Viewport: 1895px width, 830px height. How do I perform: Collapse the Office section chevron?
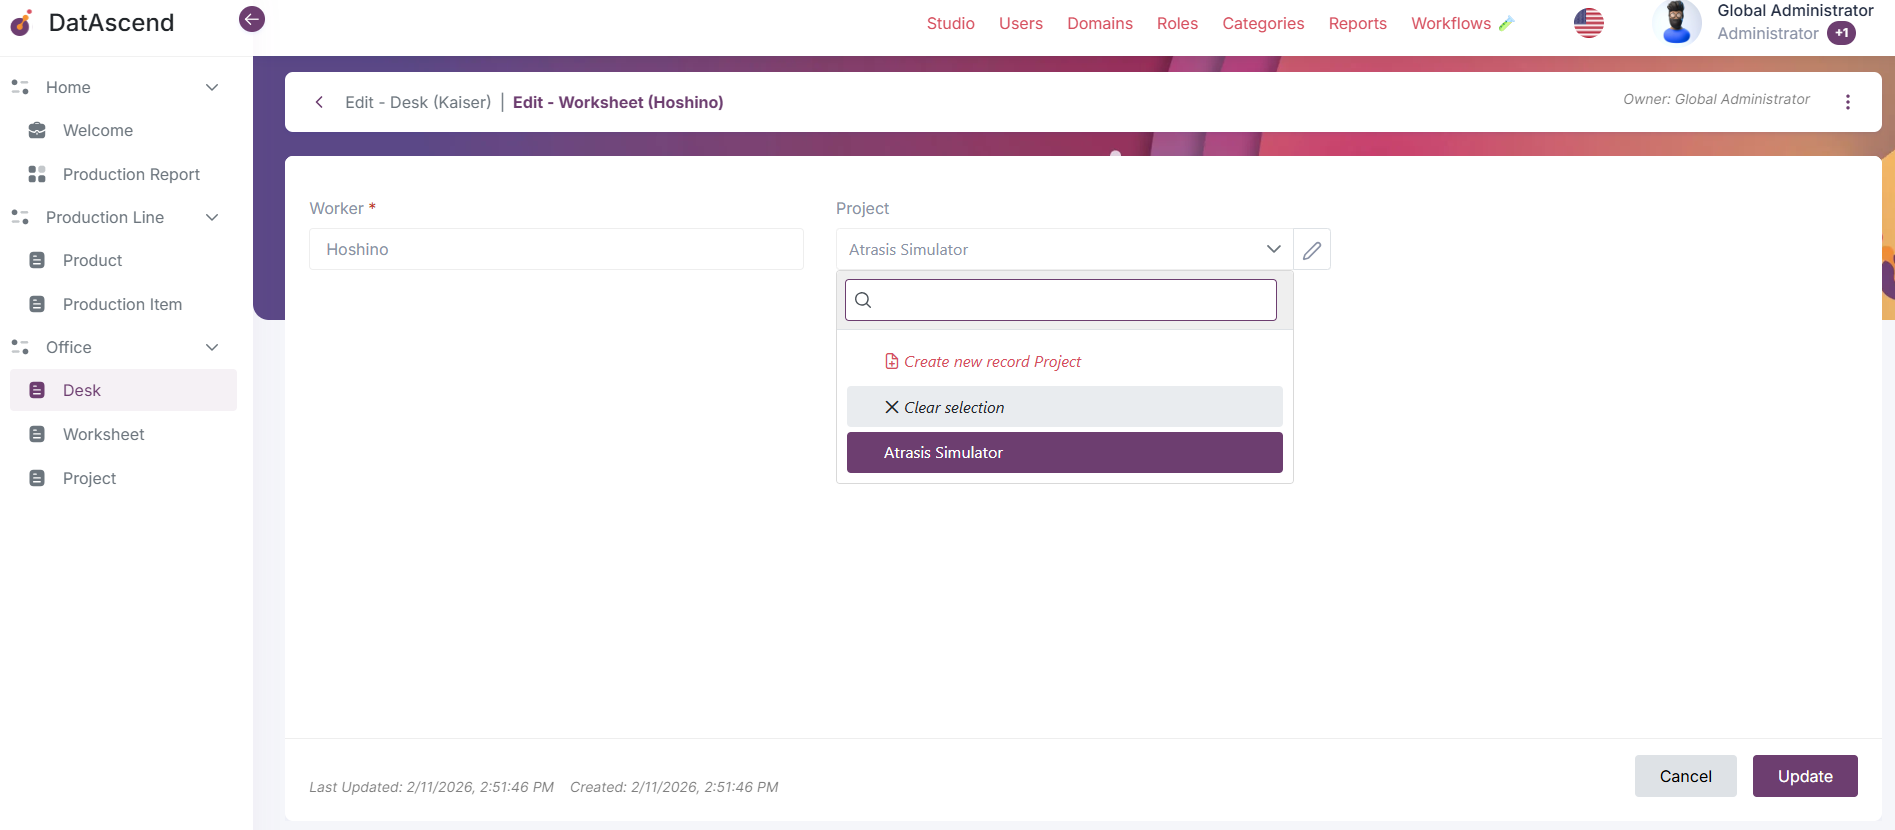[x=212, y=347]
